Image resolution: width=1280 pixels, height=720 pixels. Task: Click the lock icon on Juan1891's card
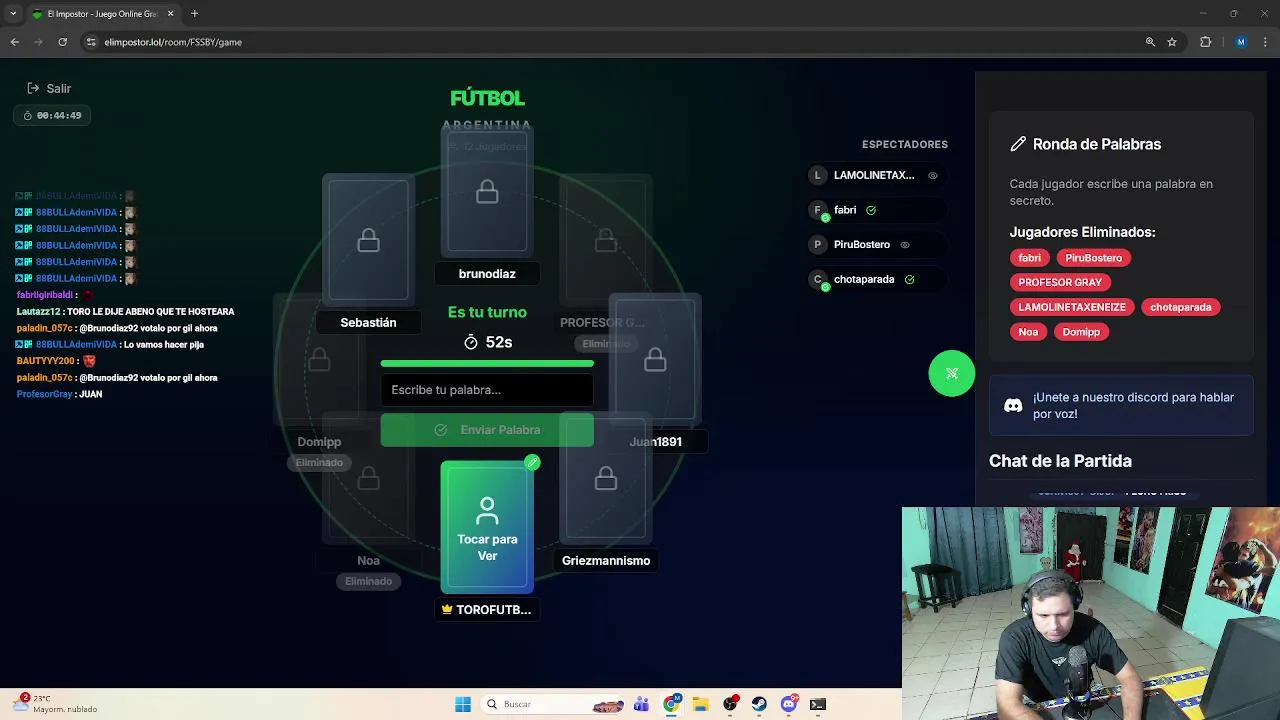point(655,360)
